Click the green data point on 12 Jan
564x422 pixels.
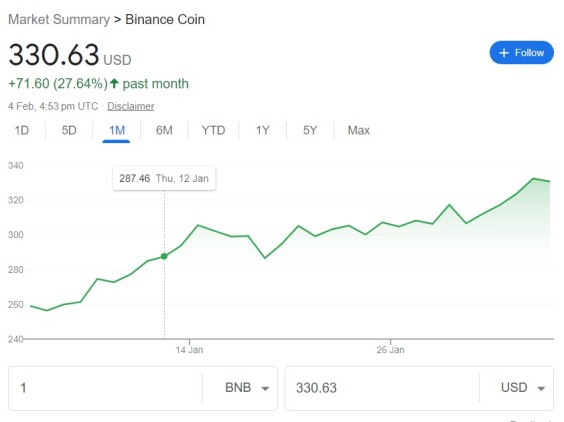pyautogui.click(x=164, y=257)
